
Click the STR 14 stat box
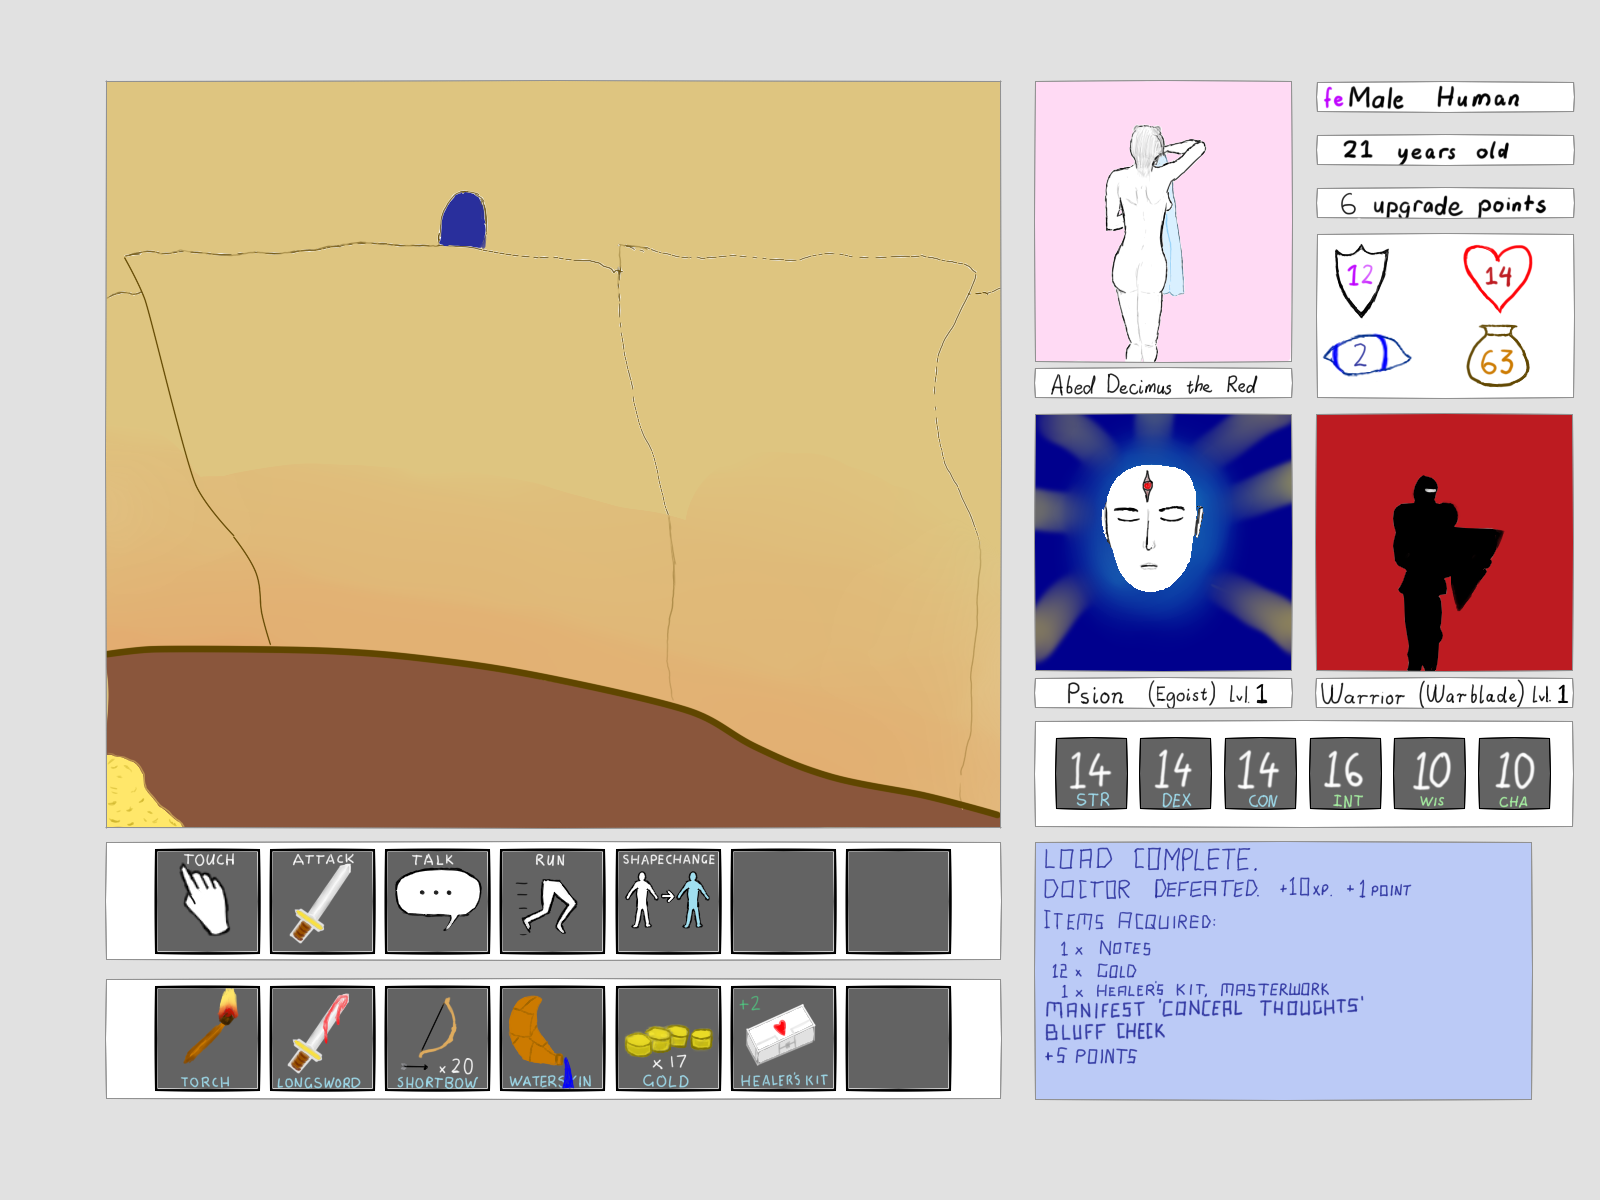tap(1091, 773)
